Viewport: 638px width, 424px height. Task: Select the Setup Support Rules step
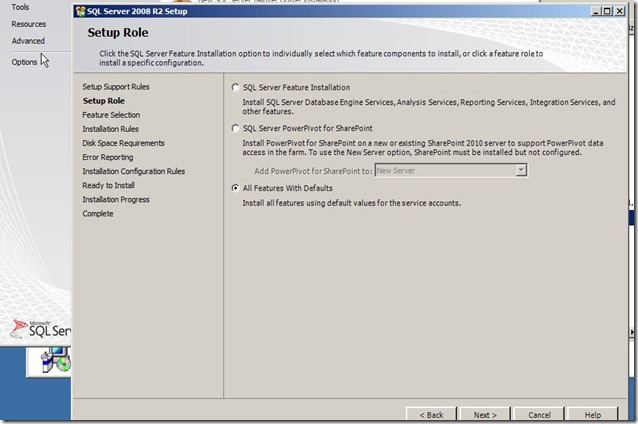116,87
